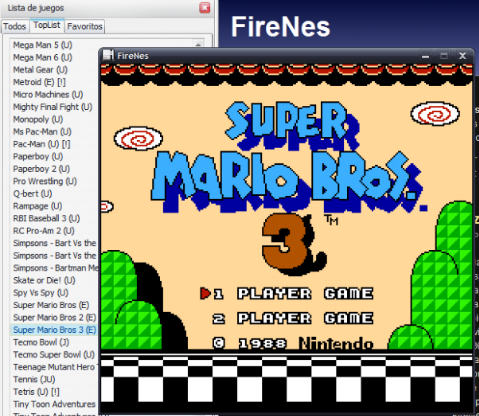This screenshot has height=416, width=479.
Task: Minimize the FireNes emulator window
Action: tap(425, 56)
